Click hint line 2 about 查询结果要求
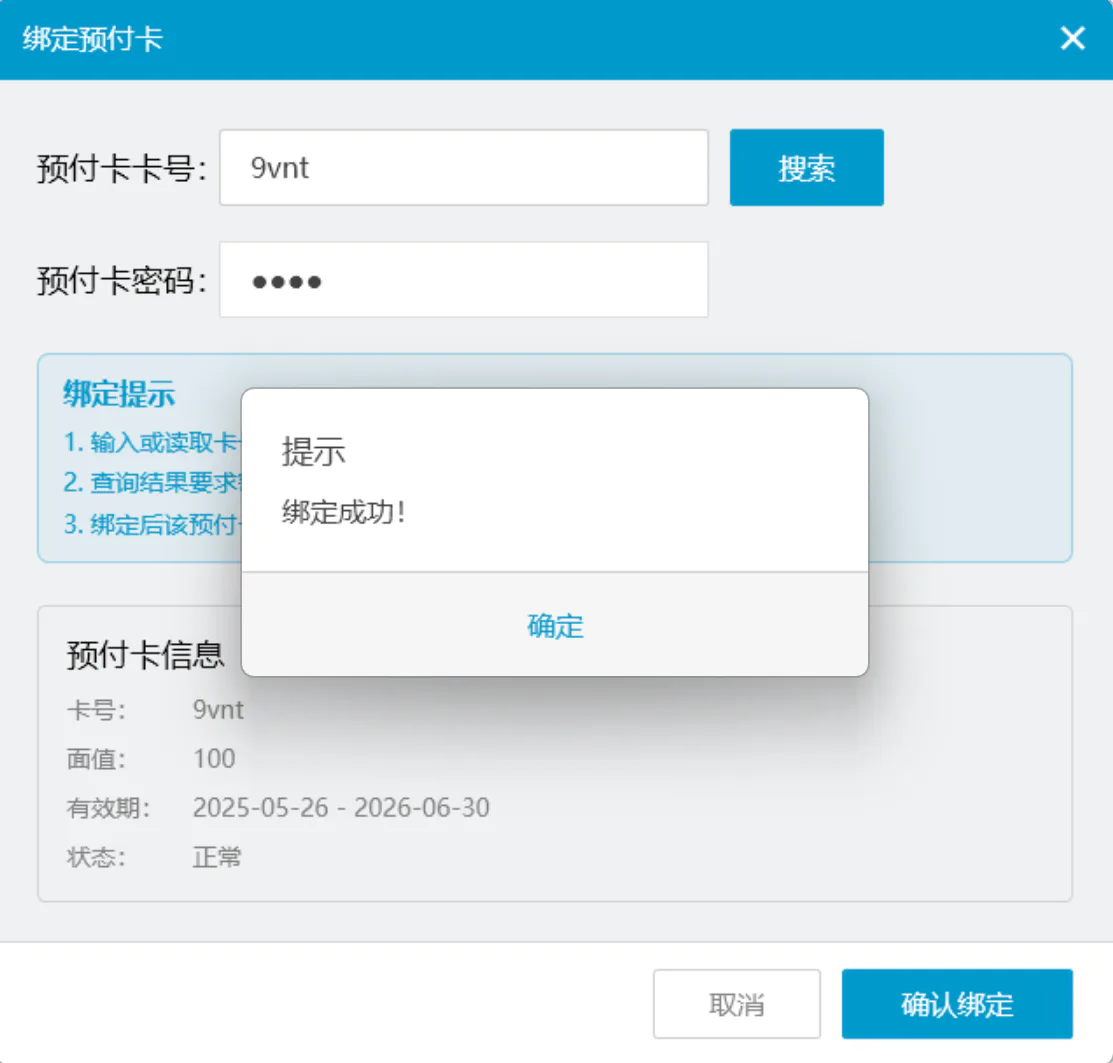The image size is (1113, 1063). coord(152,483)
